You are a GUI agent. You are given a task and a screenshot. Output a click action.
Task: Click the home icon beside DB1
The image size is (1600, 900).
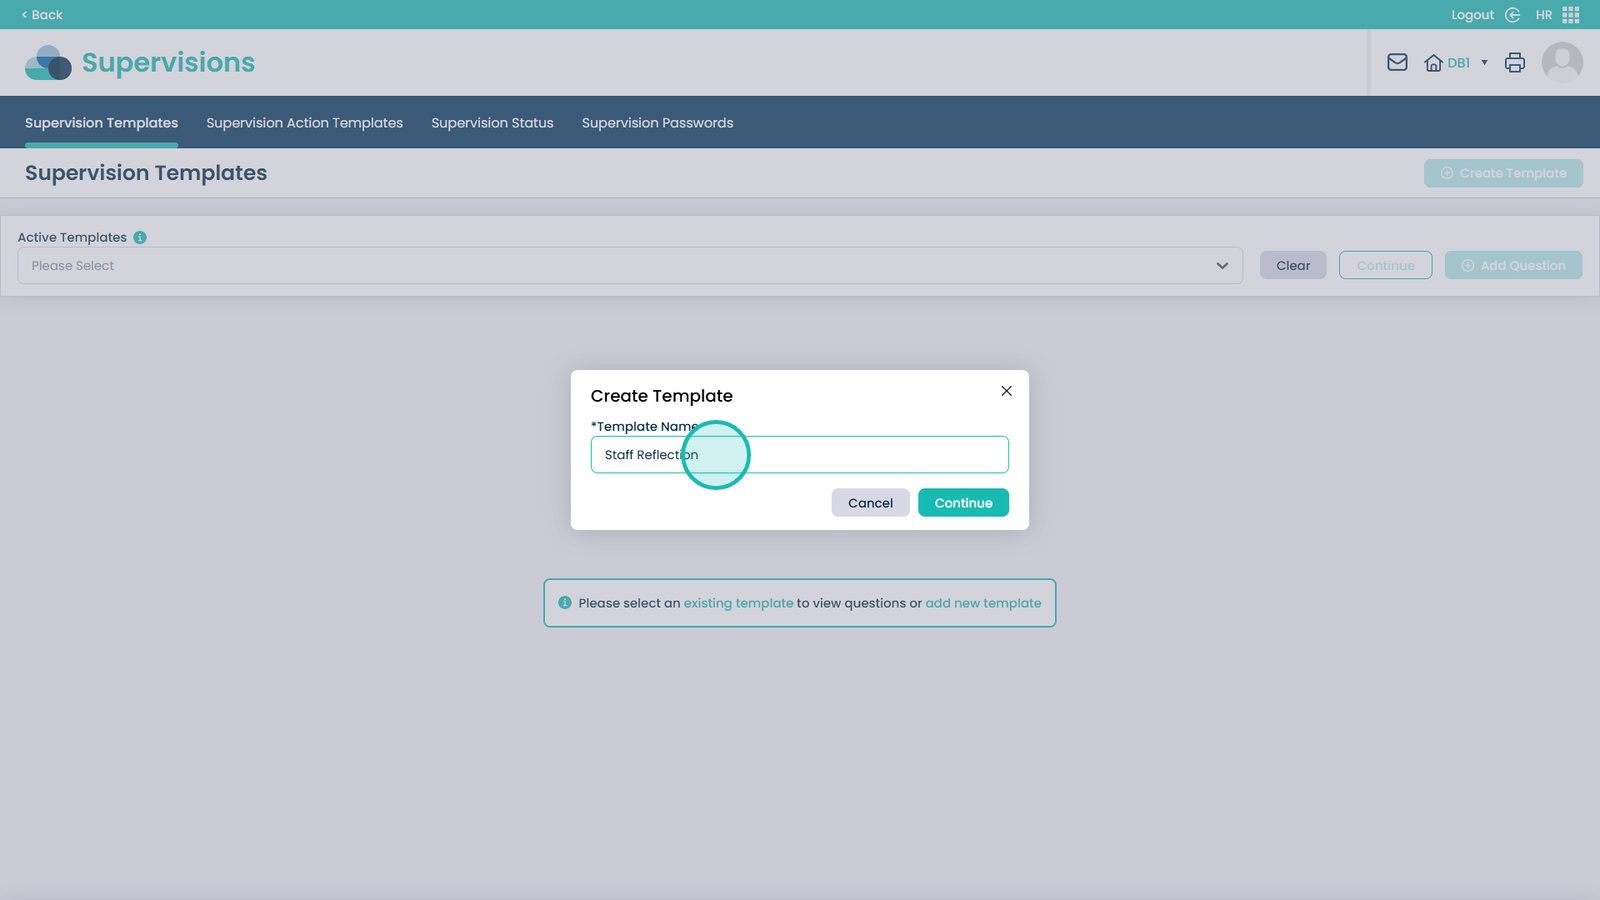(x=1433, y=63)
